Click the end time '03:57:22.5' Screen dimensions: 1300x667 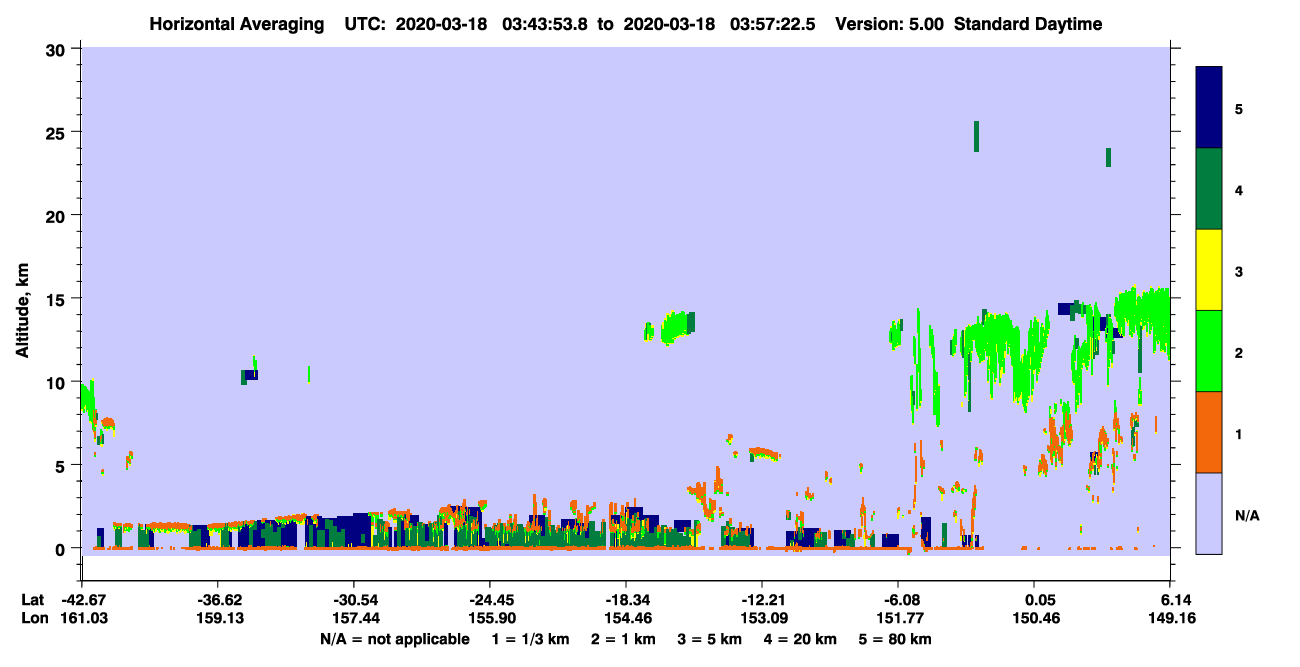(773, 24)
